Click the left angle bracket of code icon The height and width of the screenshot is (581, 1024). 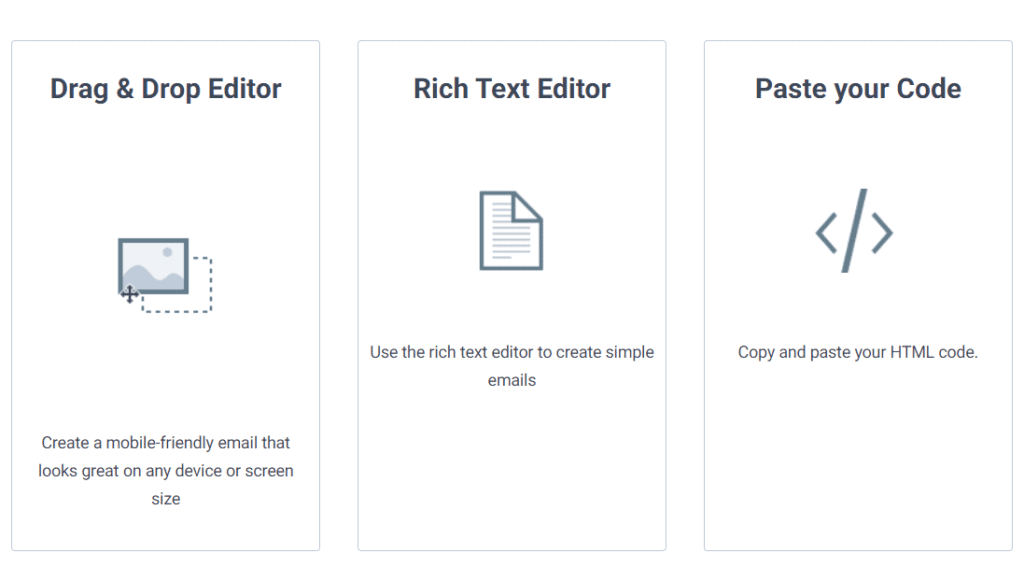coord(826,233)
